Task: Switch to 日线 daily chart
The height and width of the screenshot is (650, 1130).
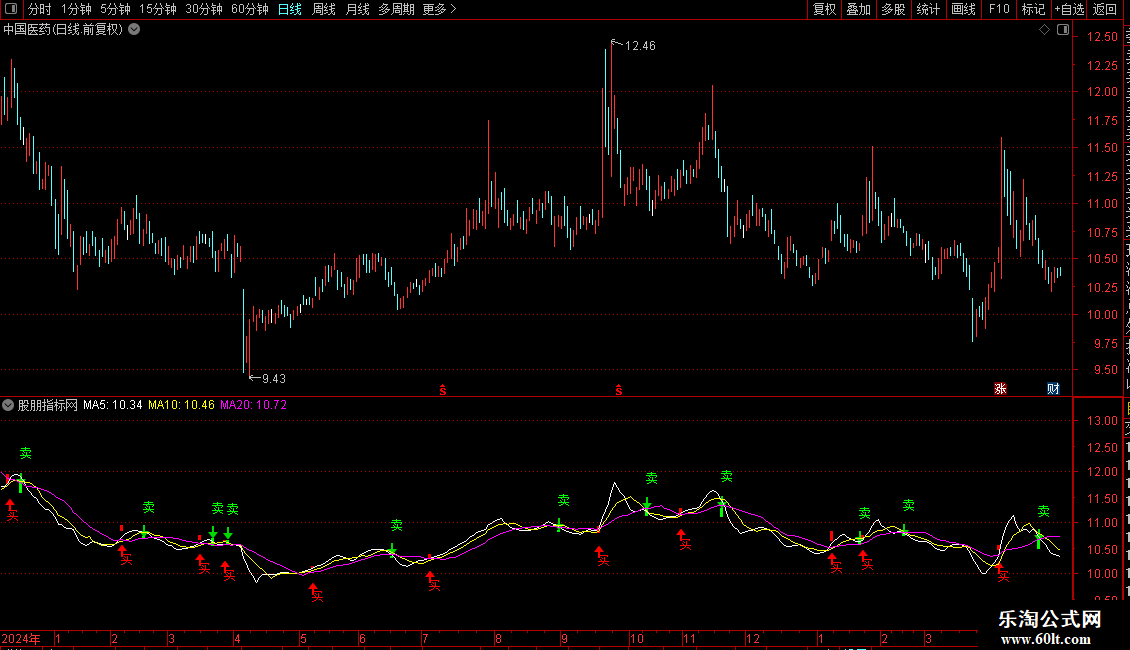Action: point(290,9)
